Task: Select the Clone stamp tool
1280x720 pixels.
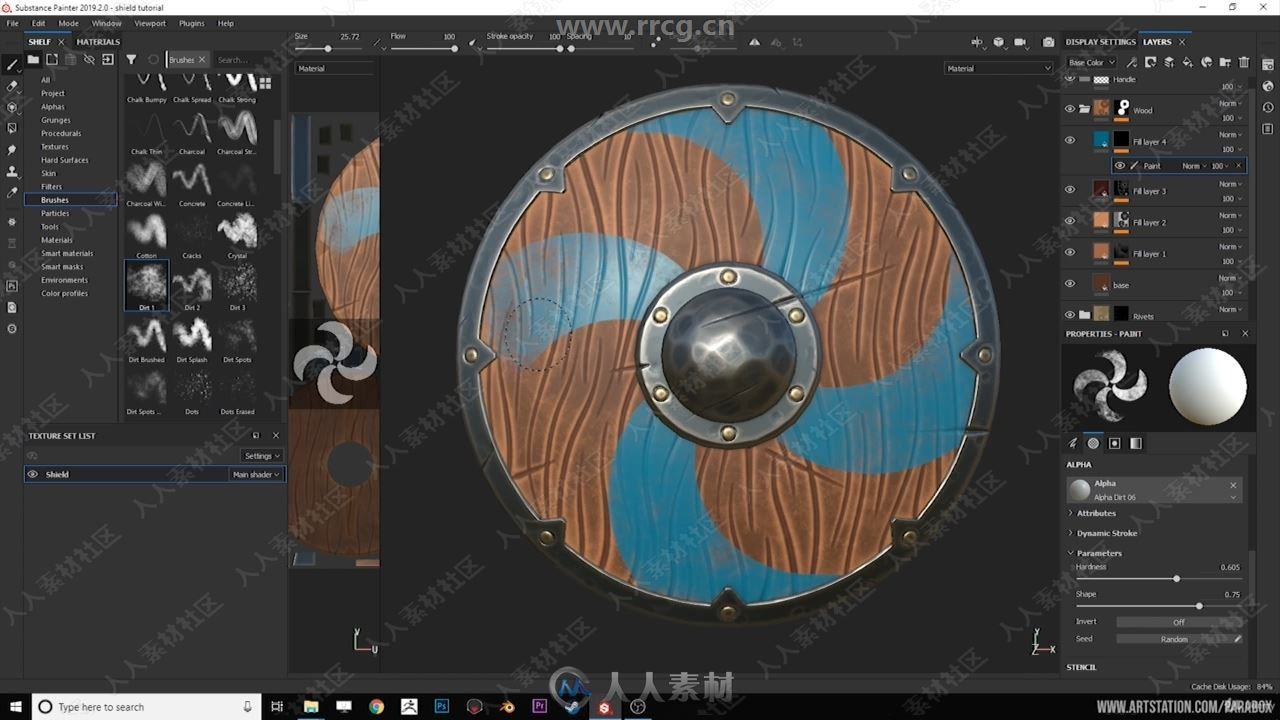Action: pyautogui.click(x=12, y=170)
